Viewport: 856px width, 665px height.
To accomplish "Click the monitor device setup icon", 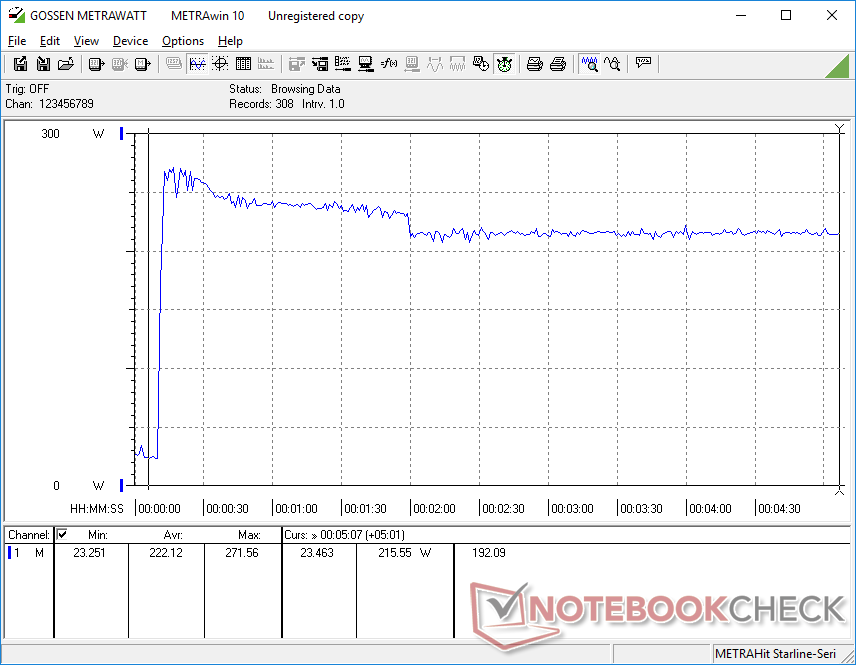I will [366, 64].
